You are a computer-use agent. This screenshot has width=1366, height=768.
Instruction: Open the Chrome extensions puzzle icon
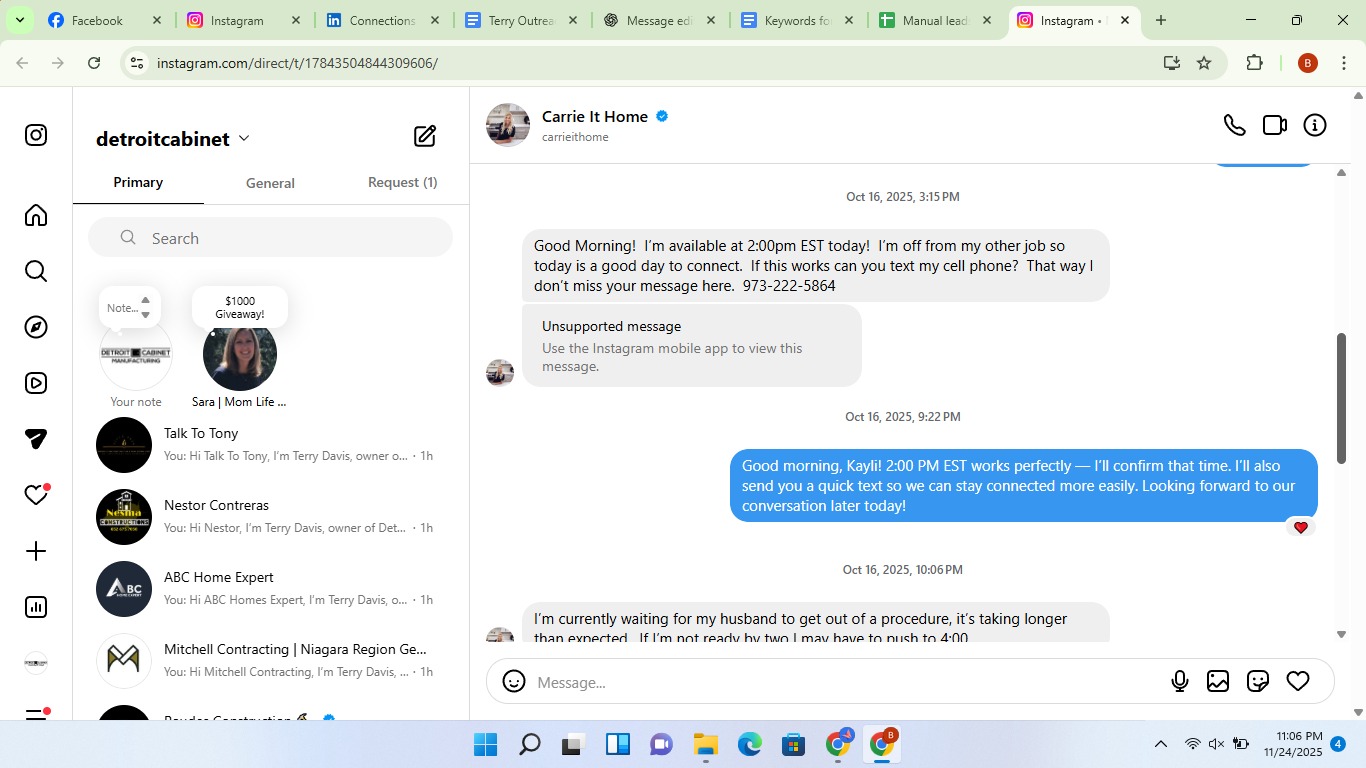1254,63
